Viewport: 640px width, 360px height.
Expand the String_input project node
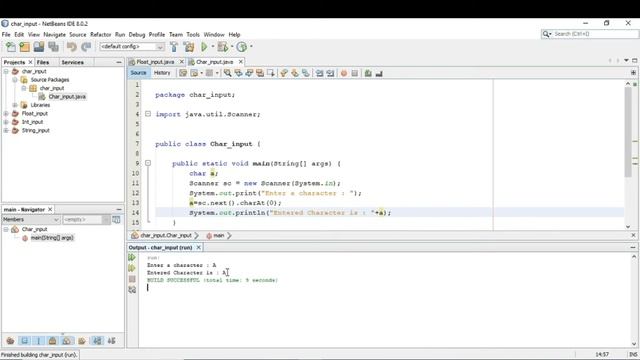6,131
